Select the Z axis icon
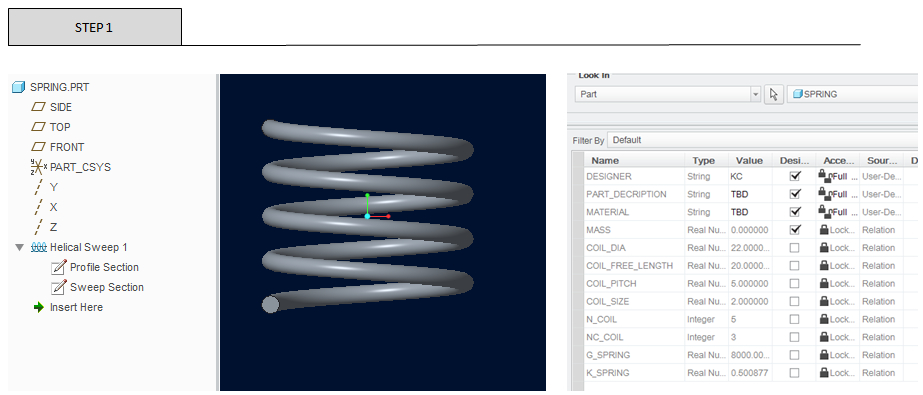Viewport: 923px width, 395px height. 39,227
